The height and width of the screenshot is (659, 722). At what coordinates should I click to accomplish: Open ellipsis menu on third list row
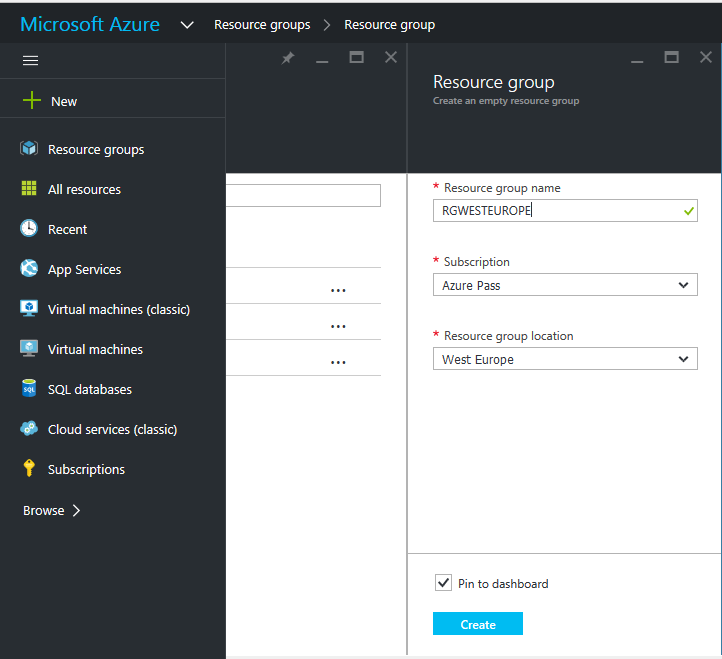pyautogui.click(x=338, y=362)
